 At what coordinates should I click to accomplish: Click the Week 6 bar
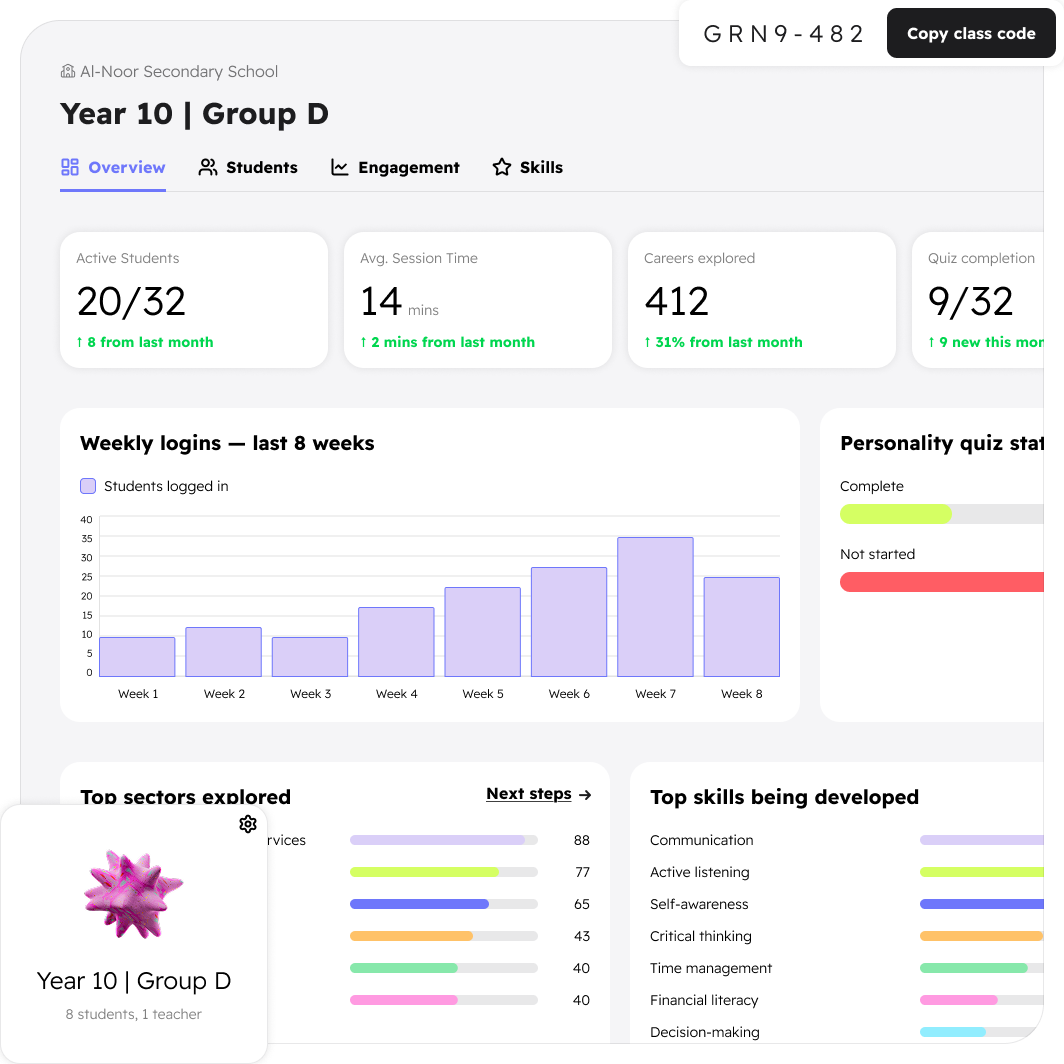tap(569, 622)
